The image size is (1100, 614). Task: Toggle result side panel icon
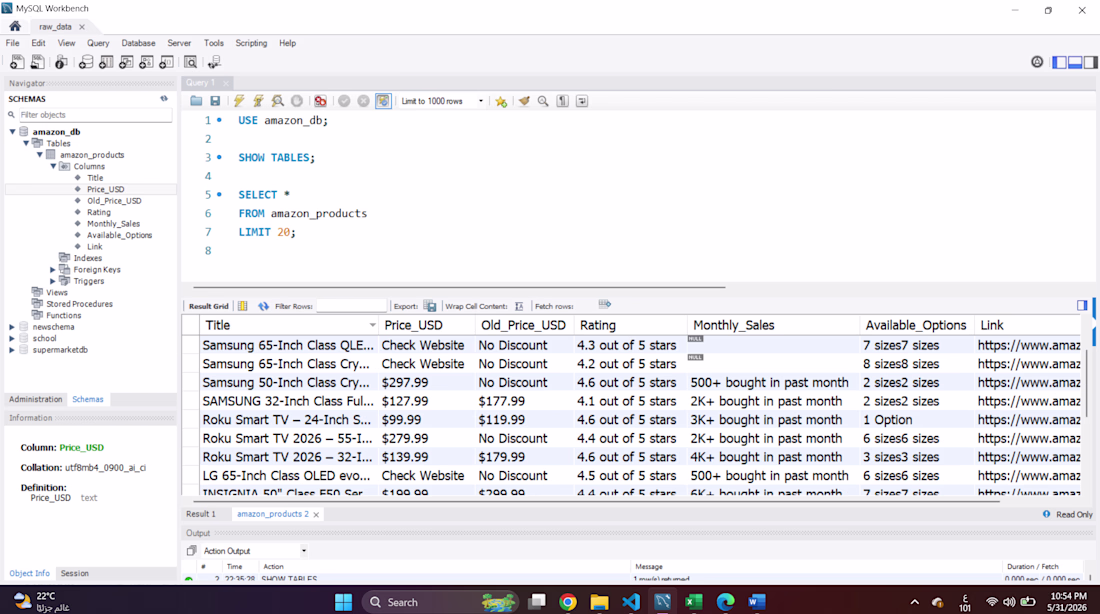click(x=1082, y=305)
